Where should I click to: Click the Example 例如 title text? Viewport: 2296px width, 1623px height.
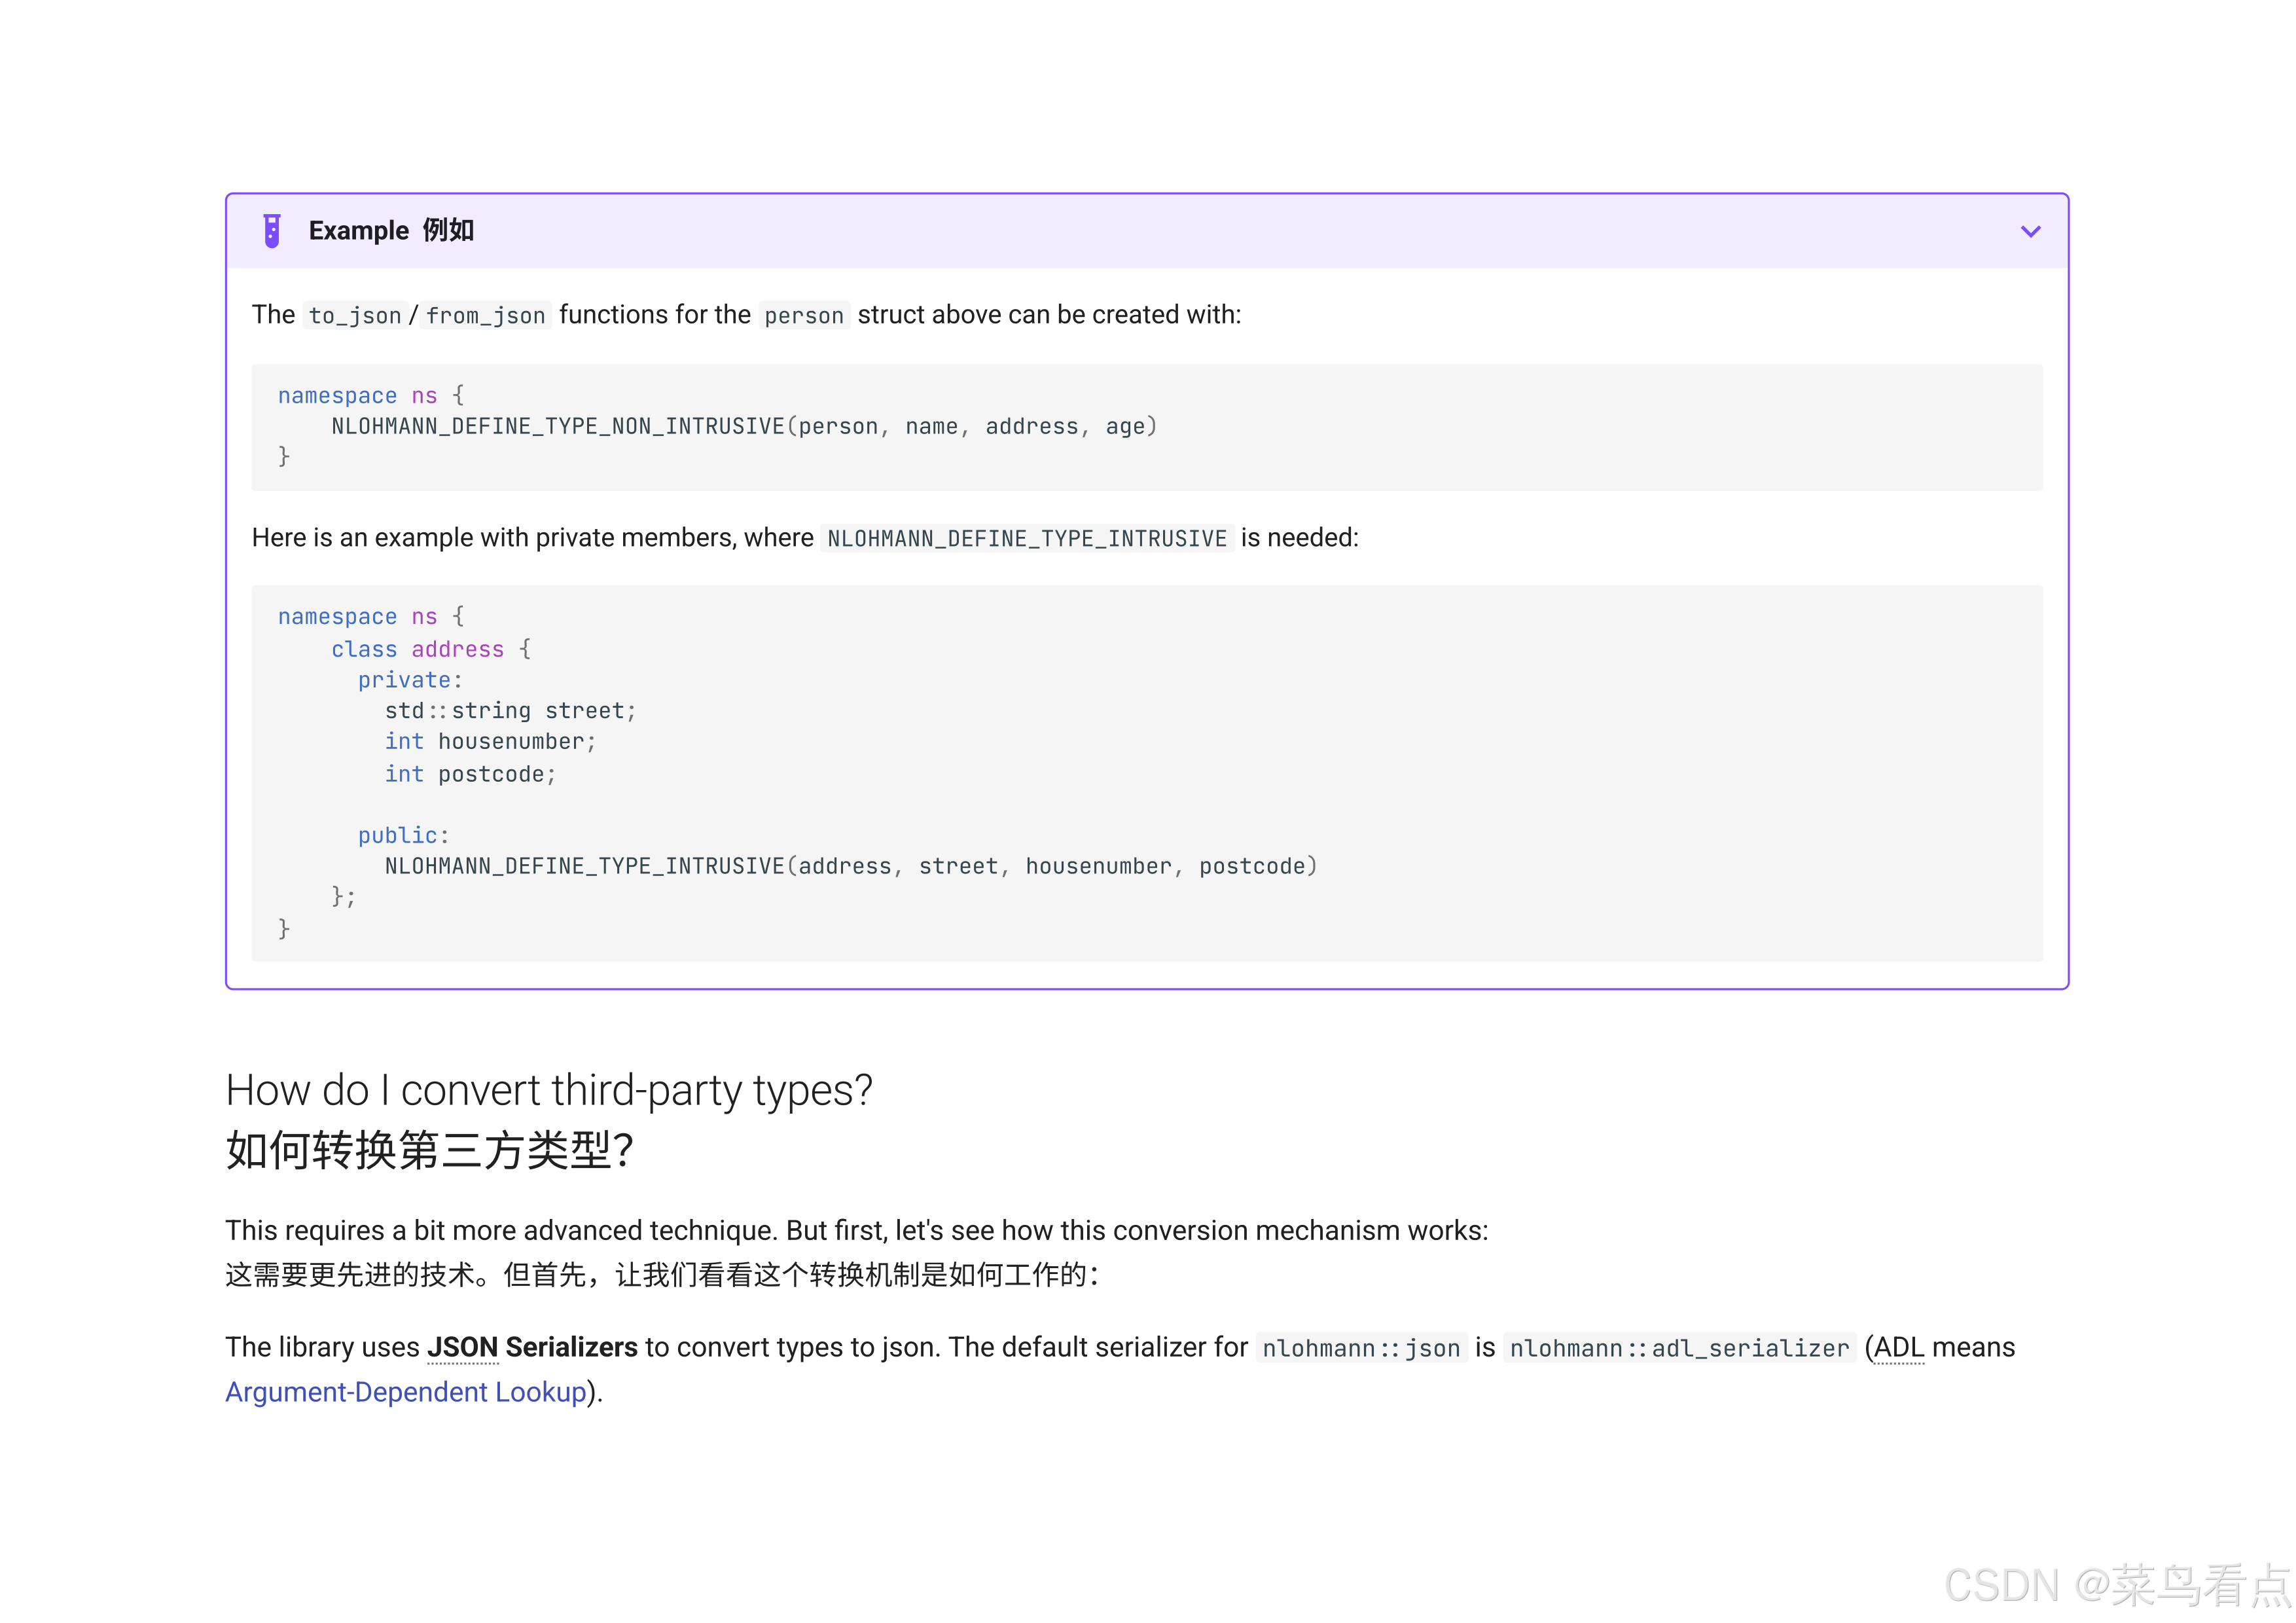point(391,231)
